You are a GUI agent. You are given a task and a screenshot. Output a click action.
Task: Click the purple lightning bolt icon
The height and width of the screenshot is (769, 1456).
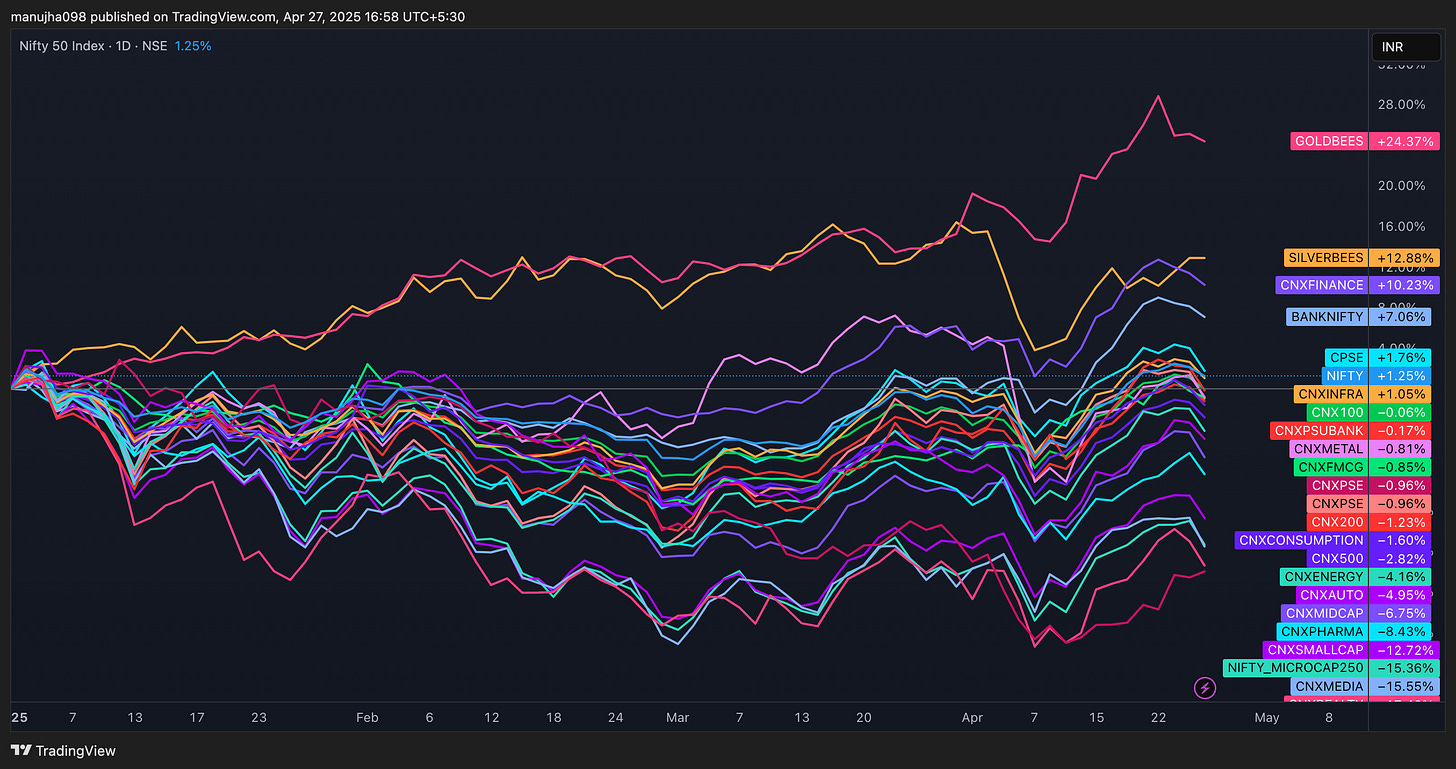(1205, 688)
